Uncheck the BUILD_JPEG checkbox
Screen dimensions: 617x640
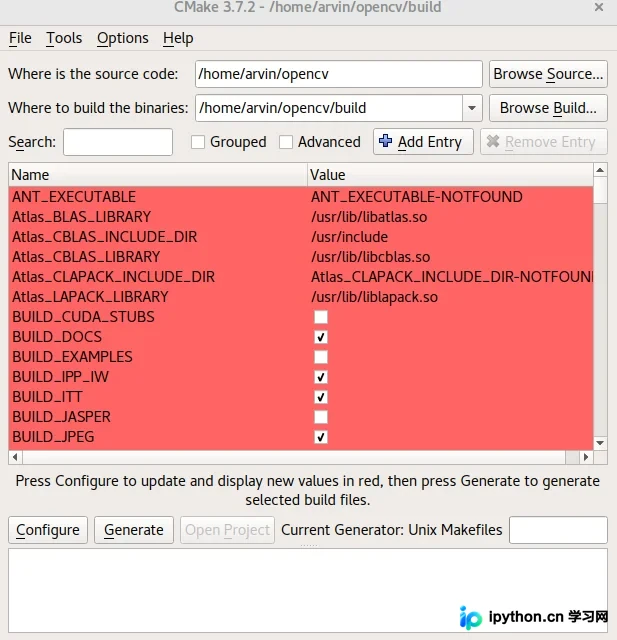tap(321, 437)
